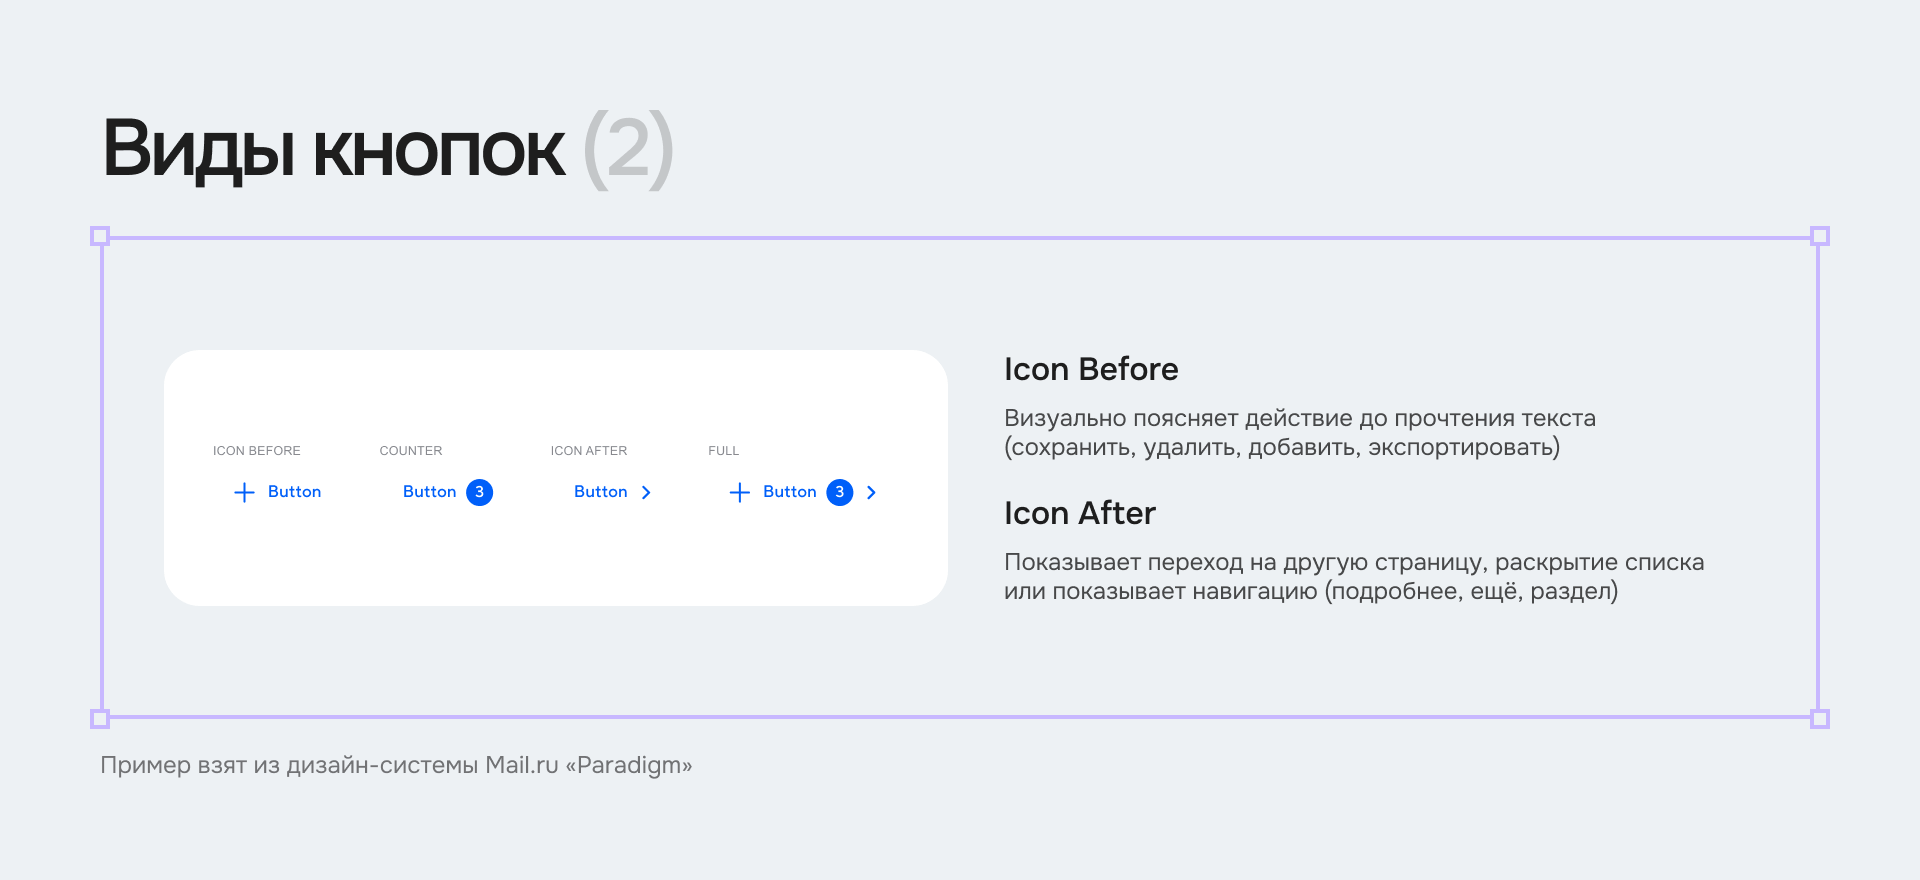Select the Icon After section heading
This screenshot has width=1920, height=880.
point(1079,513)
